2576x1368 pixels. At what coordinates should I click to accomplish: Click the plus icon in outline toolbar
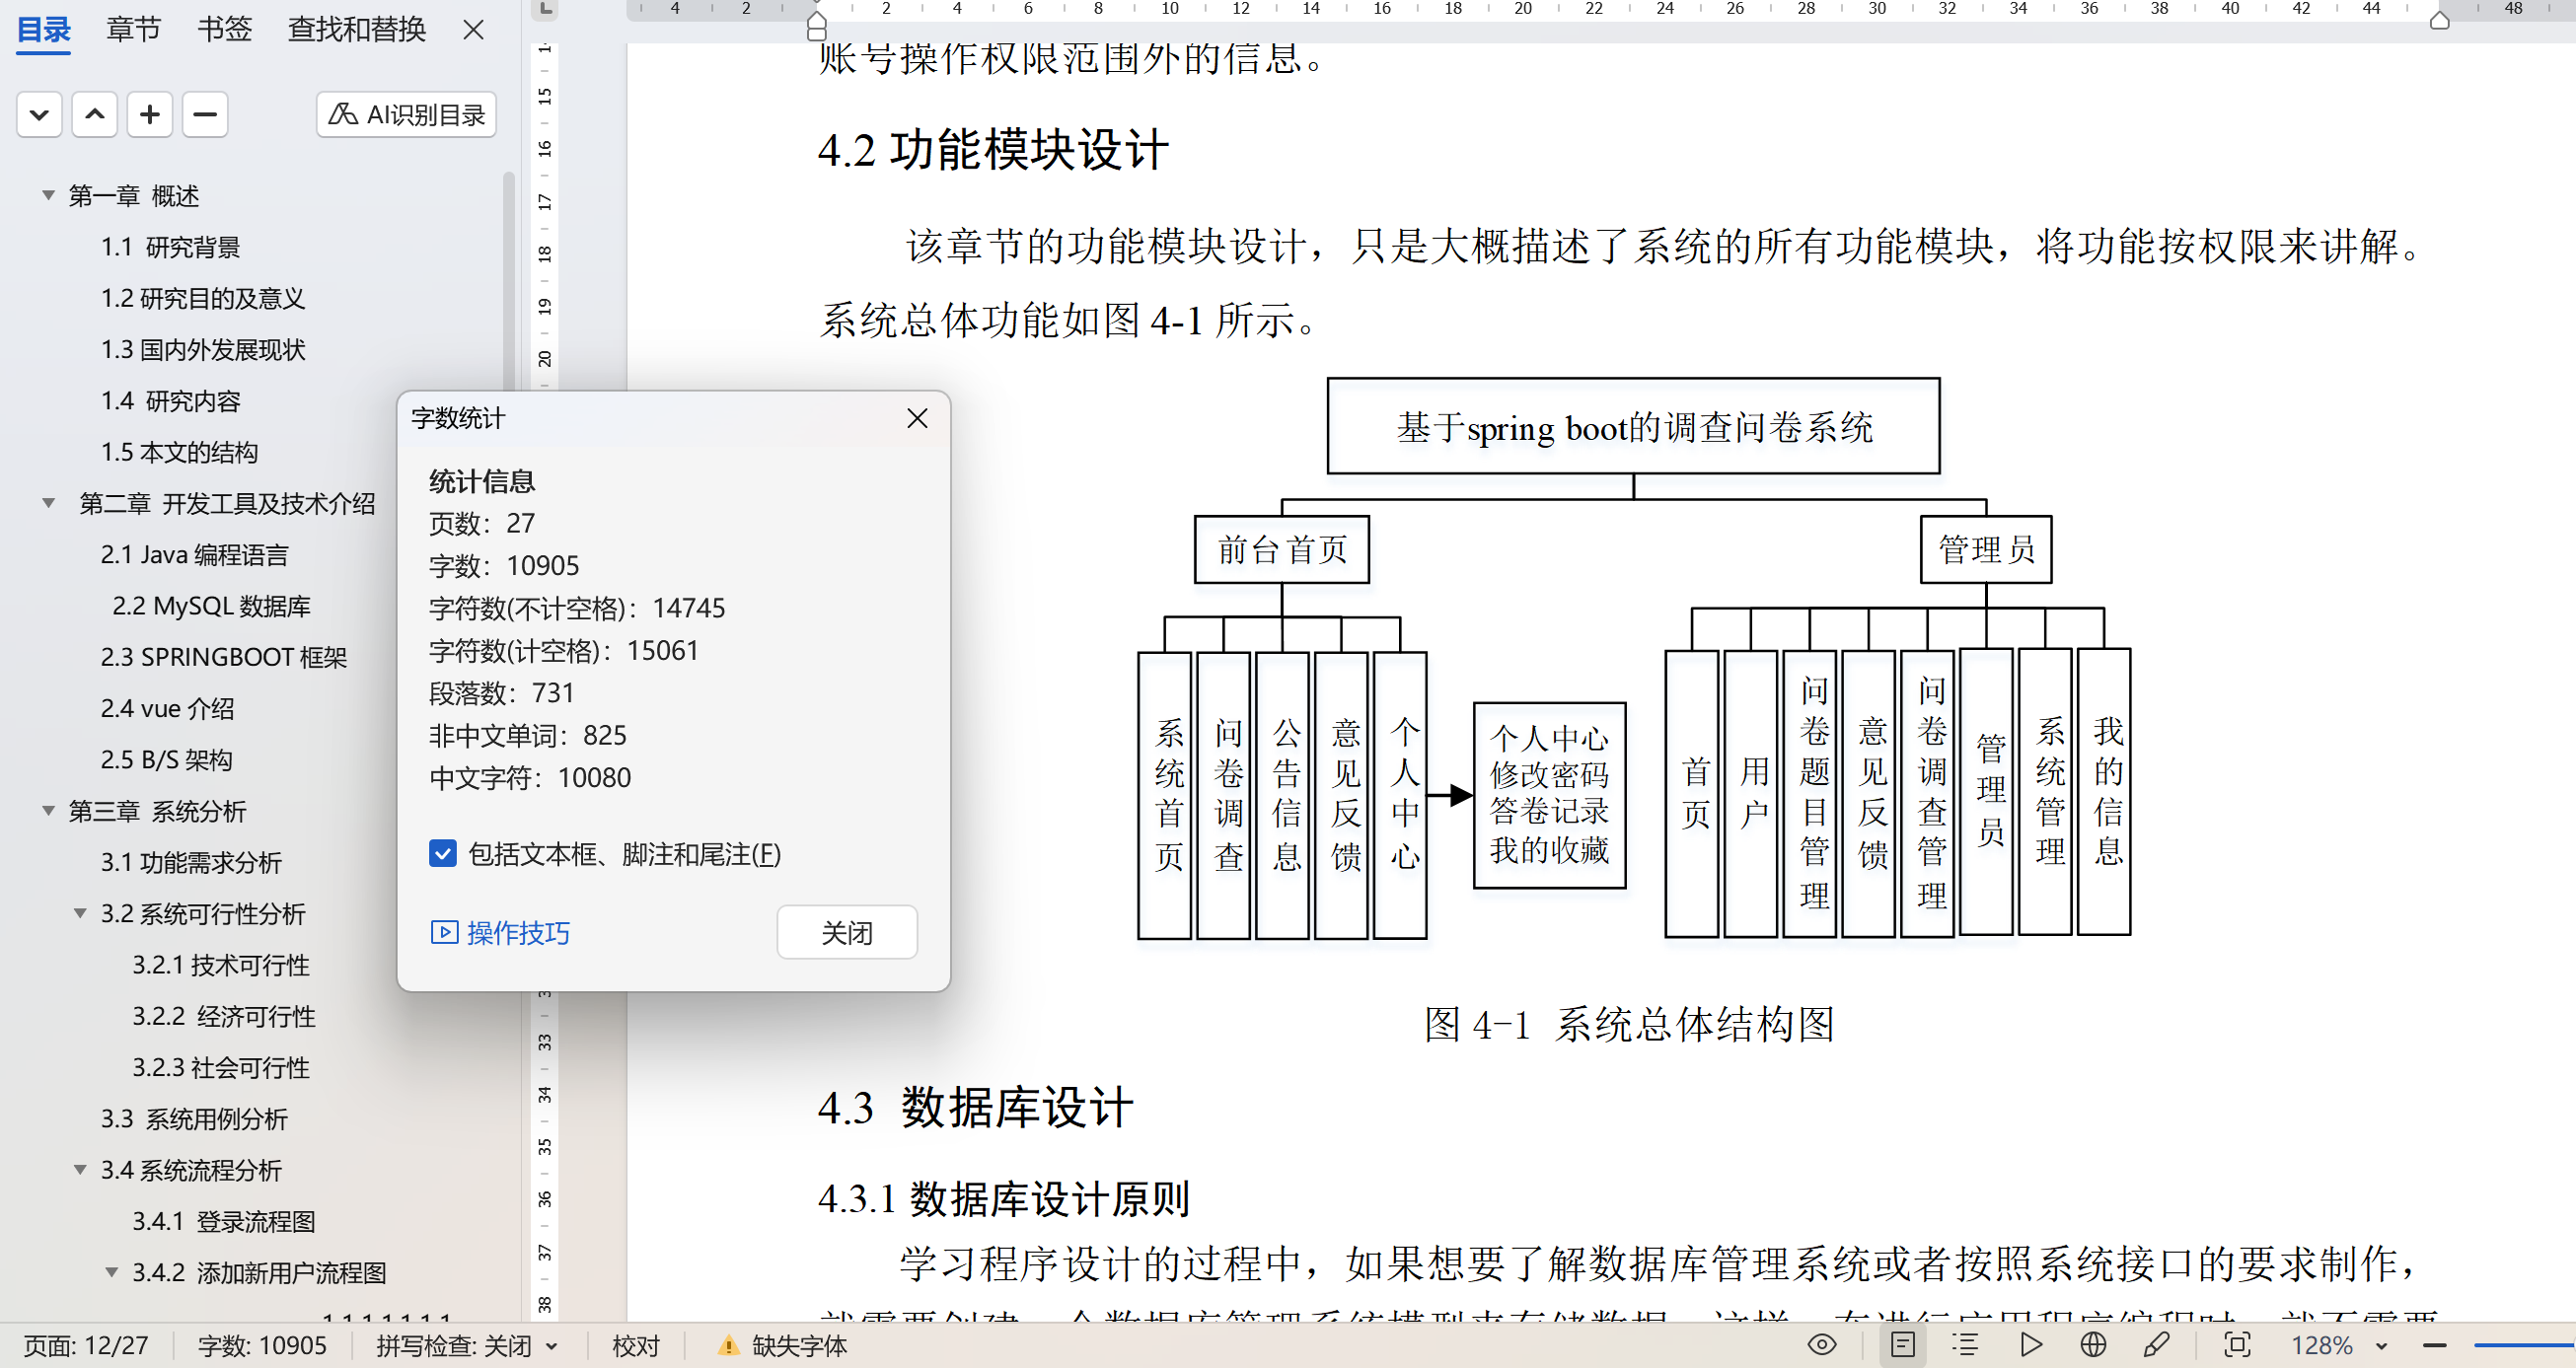(150, 115)
